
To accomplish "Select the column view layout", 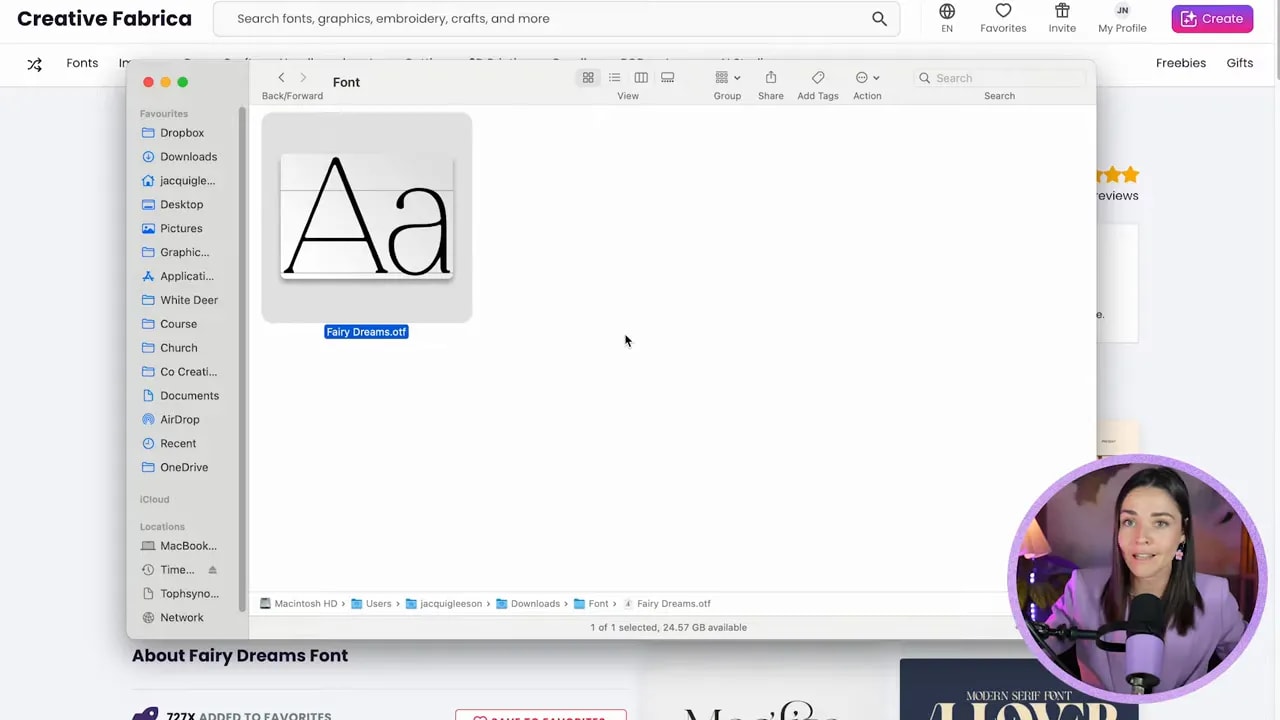I will (641, 77).
